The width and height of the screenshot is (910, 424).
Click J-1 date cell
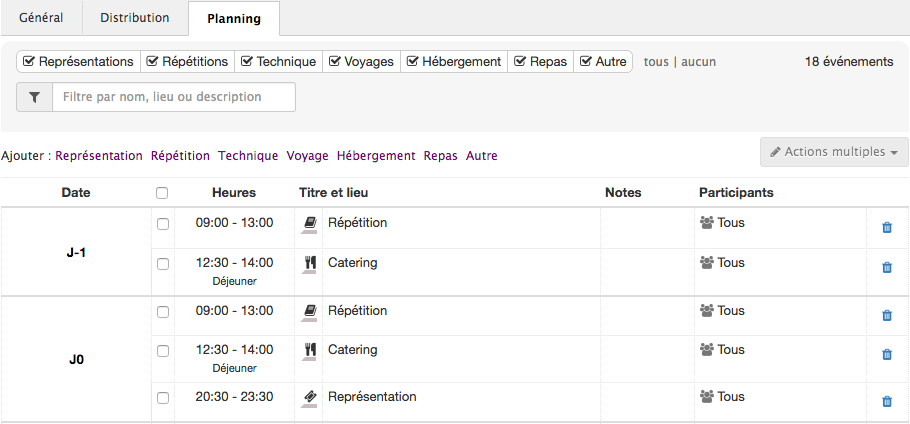tap(77, 253)
